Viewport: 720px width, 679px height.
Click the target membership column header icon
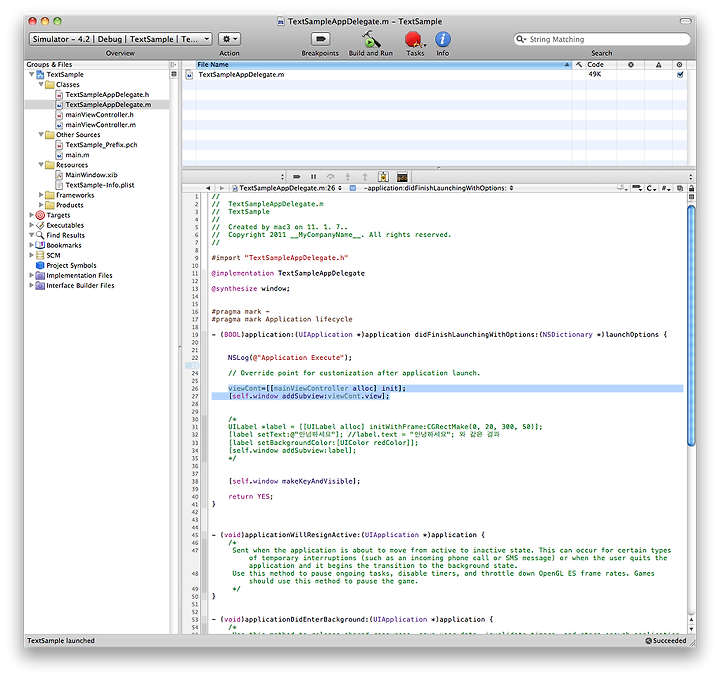coord(680,65)
